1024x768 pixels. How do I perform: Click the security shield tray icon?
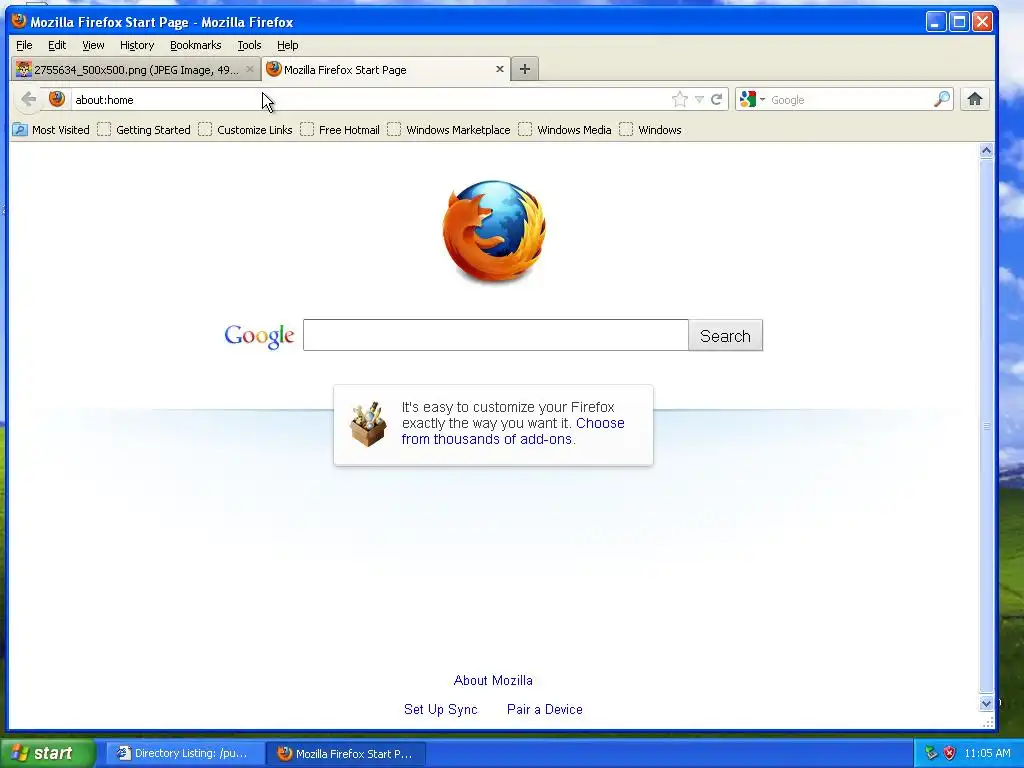pyautogui.click(x=950, y=753)
